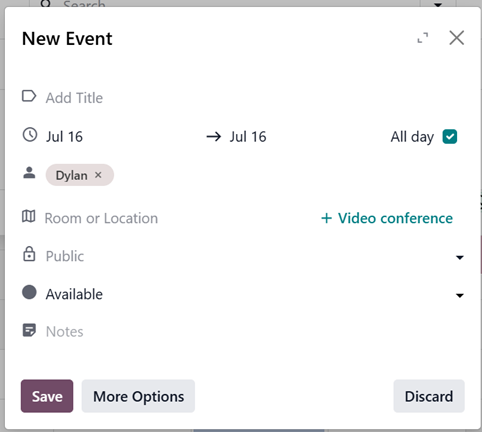Open More Options
482x432 pixels.
[138, 396]
